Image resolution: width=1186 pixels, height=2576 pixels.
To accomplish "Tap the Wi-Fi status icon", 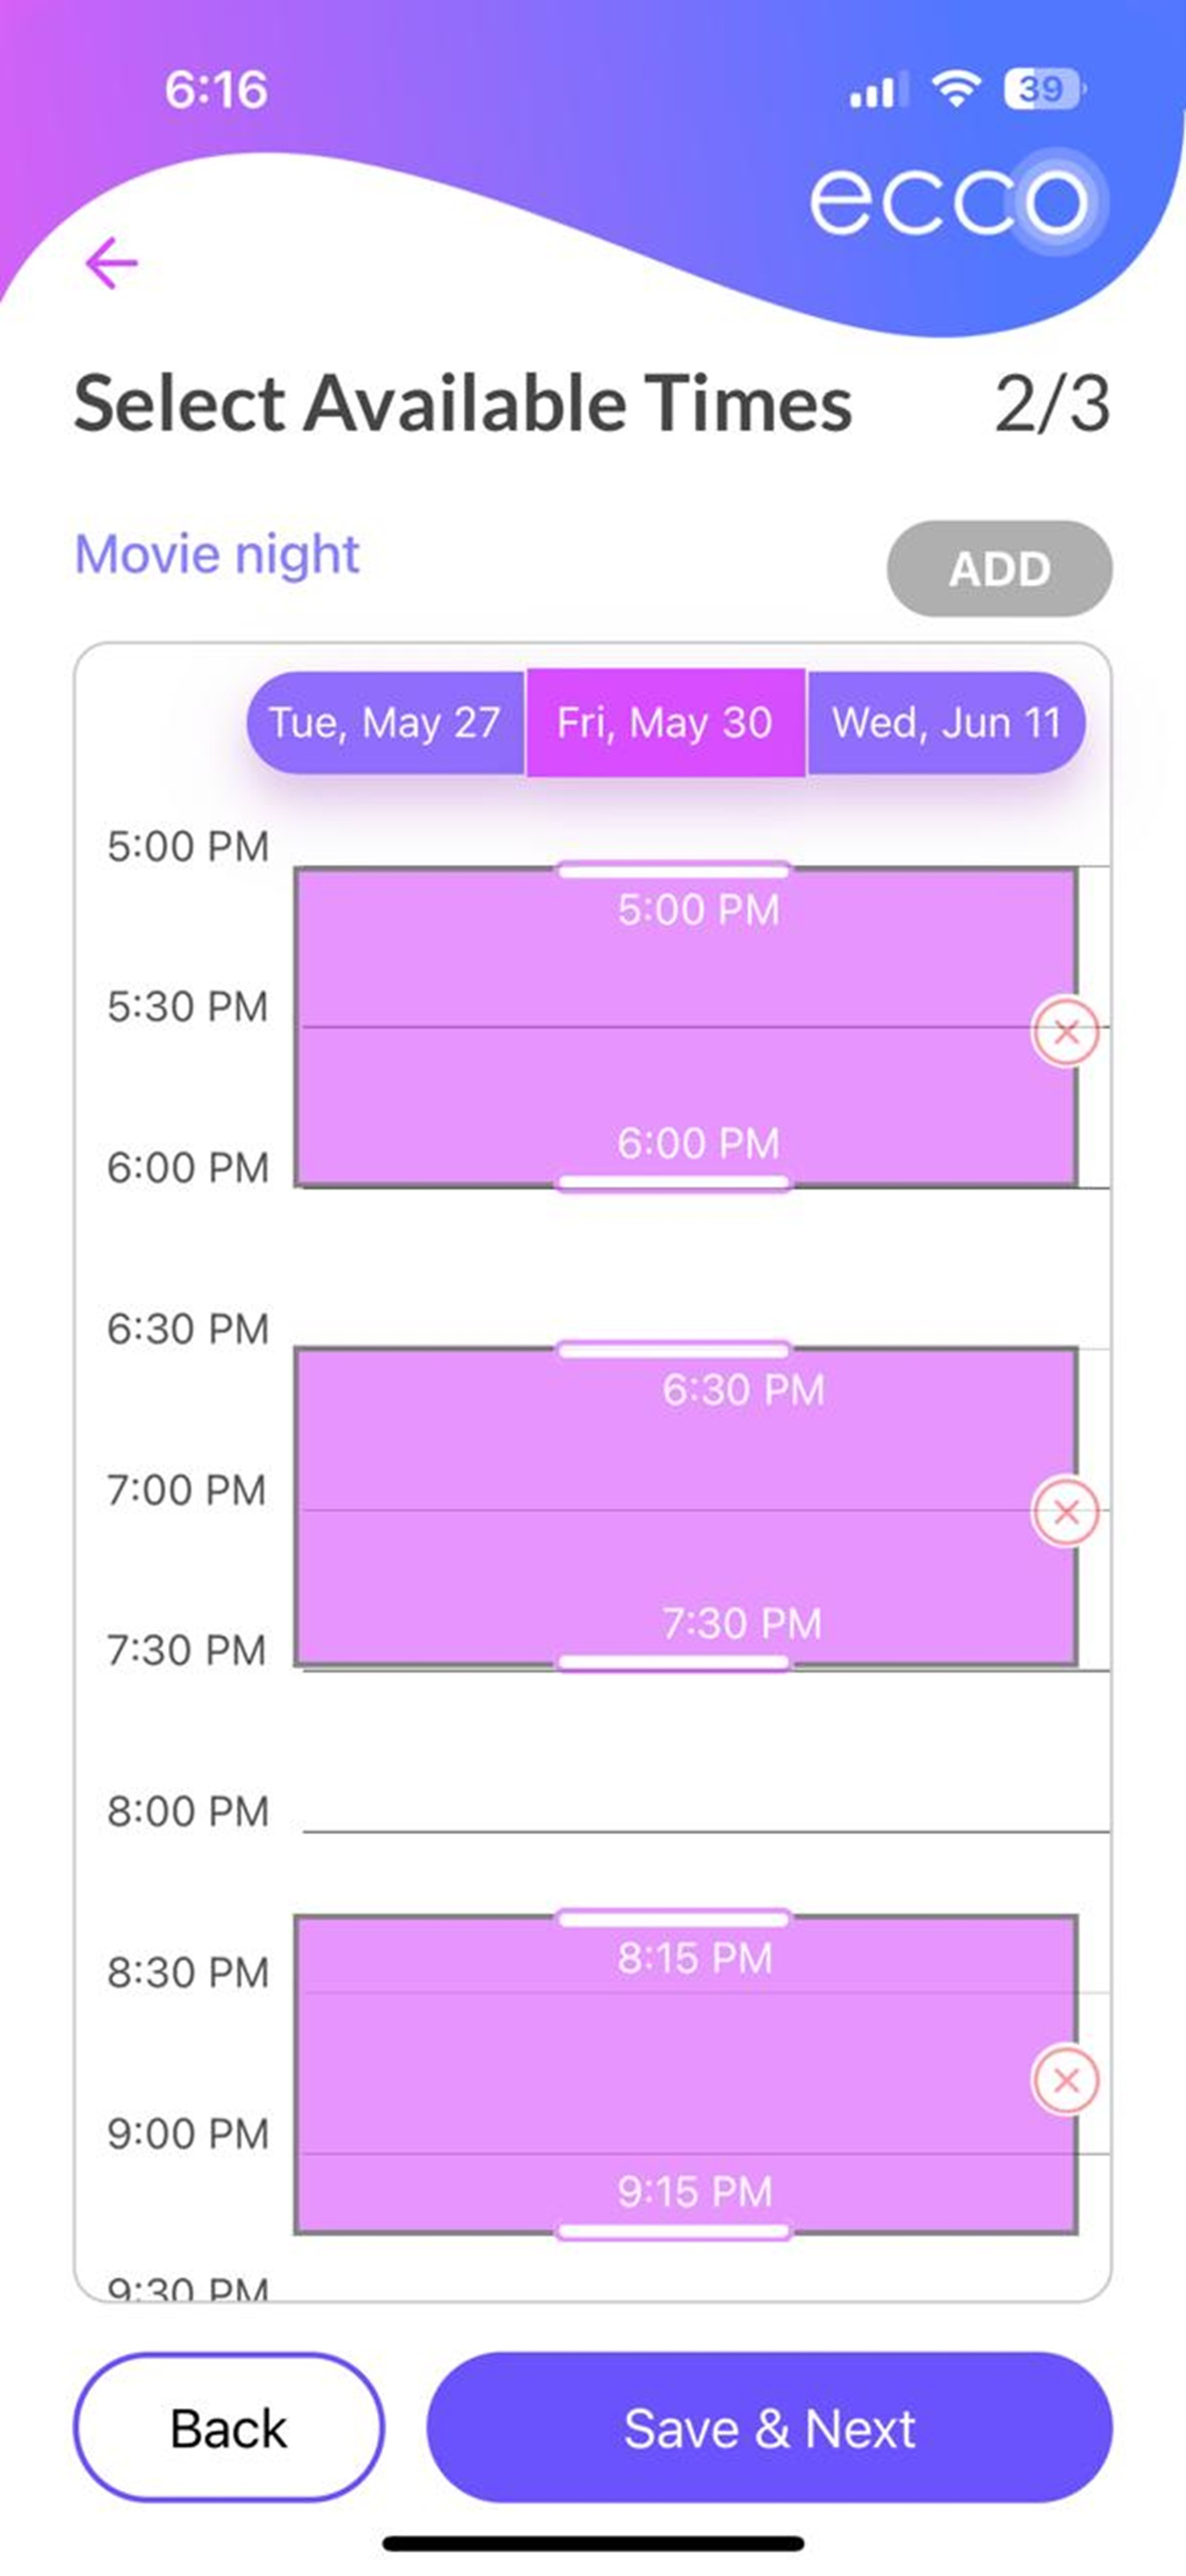I will (x=956, y=90).
